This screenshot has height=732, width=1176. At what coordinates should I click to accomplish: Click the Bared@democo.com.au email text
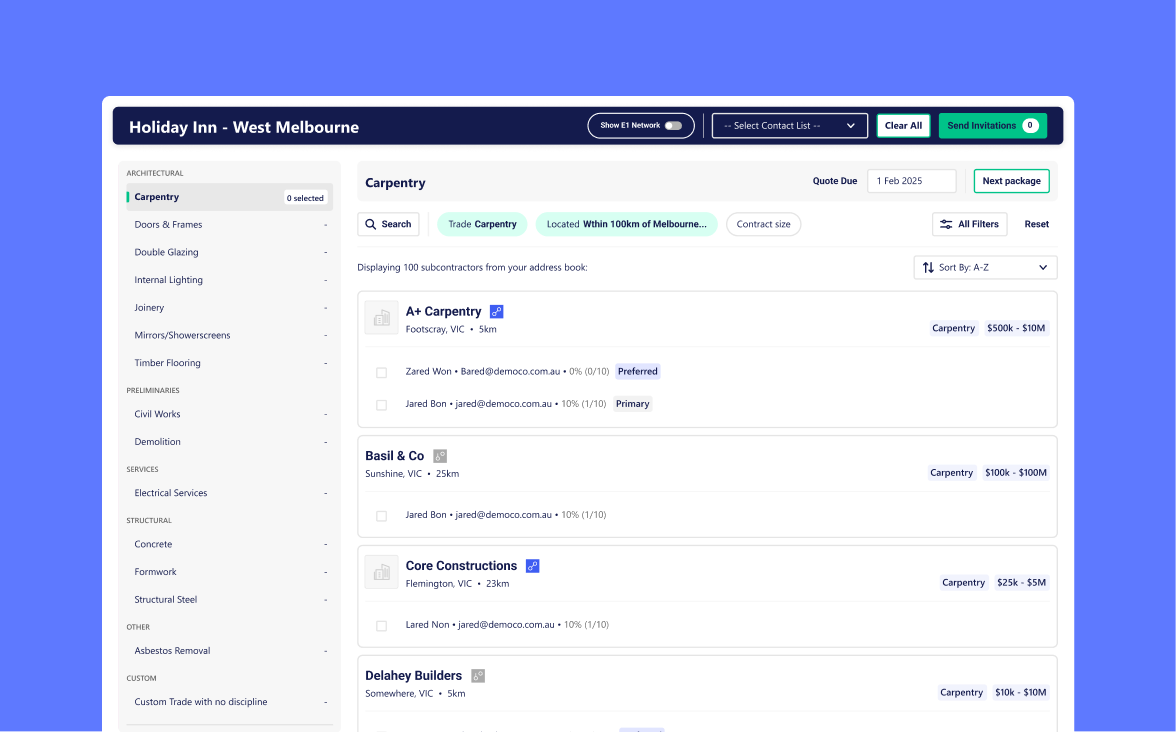tap(510, 371)
